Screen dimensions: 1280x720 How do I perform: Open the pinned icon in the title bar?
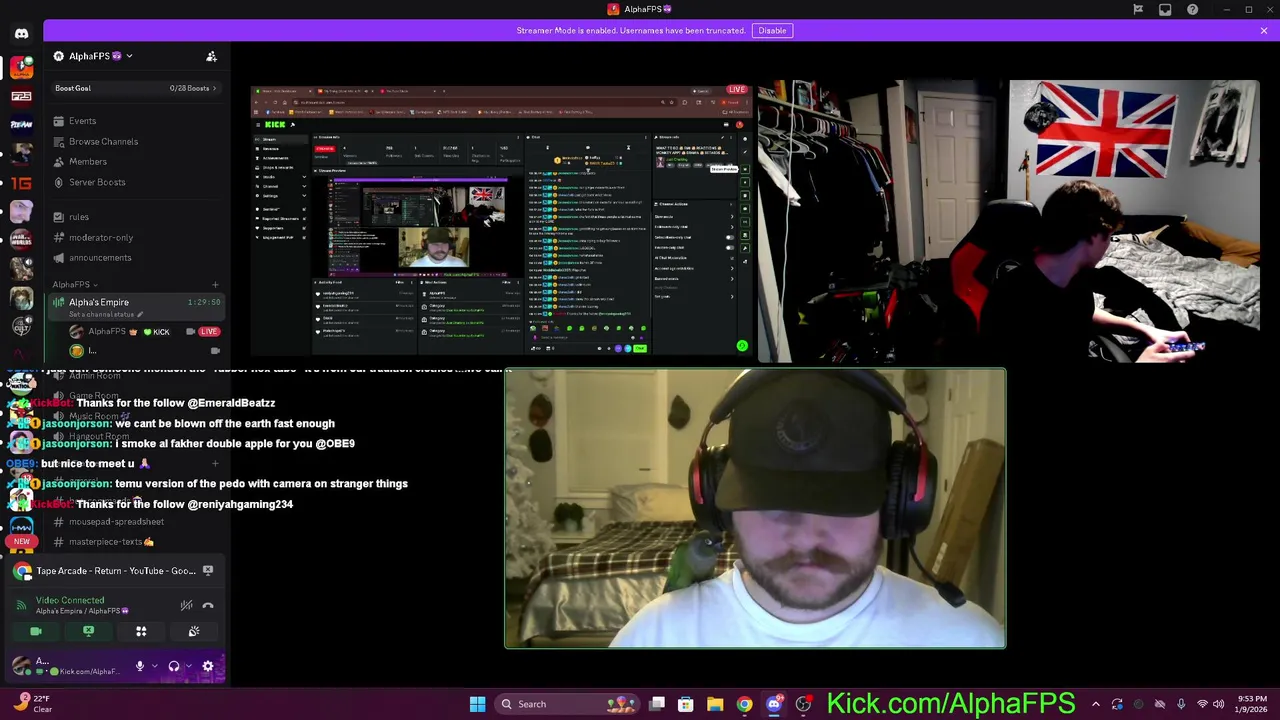pos(1138,10)
